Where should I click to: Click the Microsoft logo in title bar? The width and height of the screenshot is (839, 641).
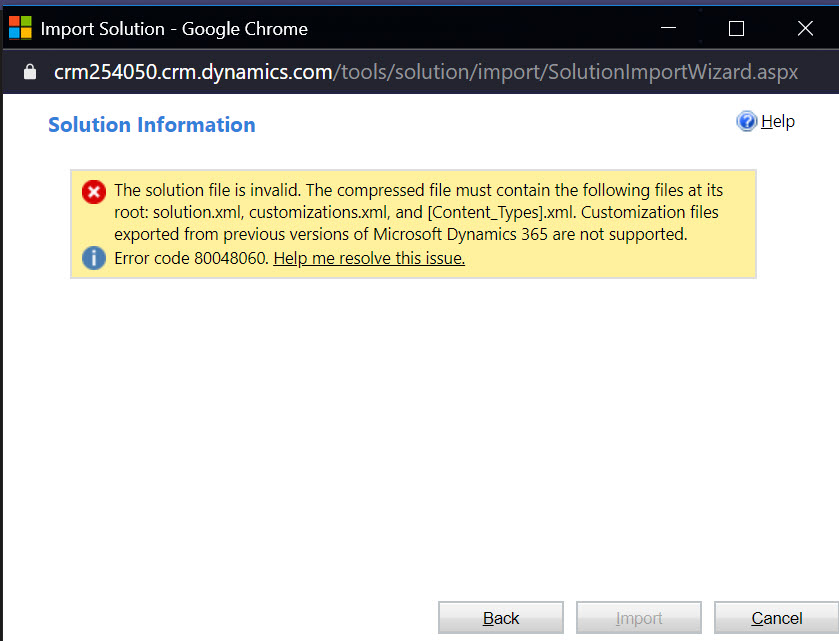coord(20,28)
